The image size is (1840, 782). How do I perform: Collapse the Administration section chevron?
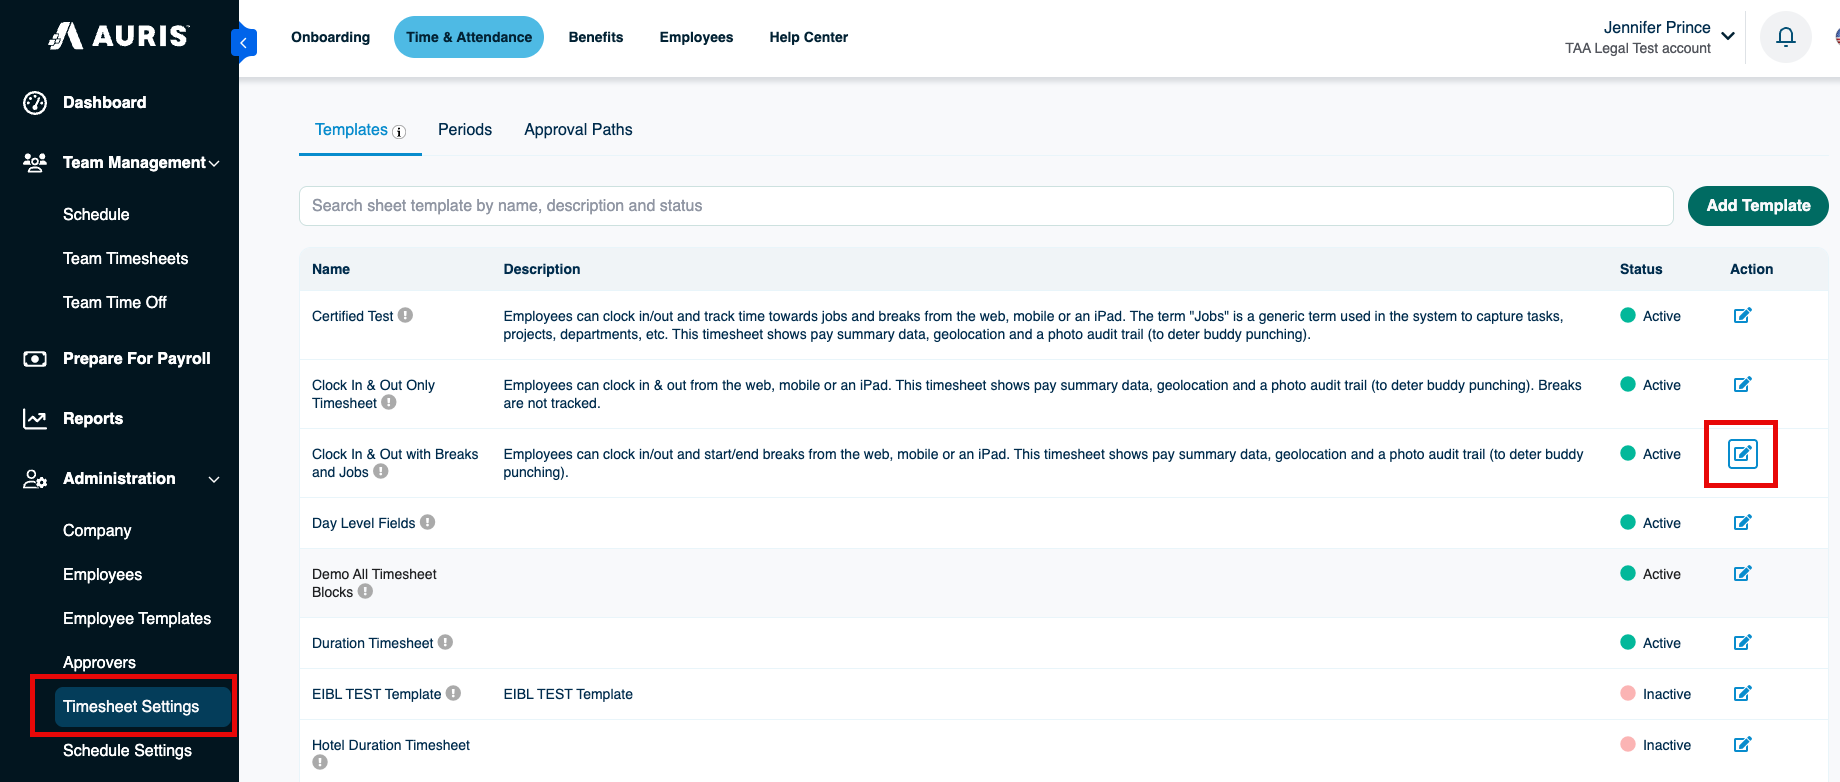click(214, 479)
